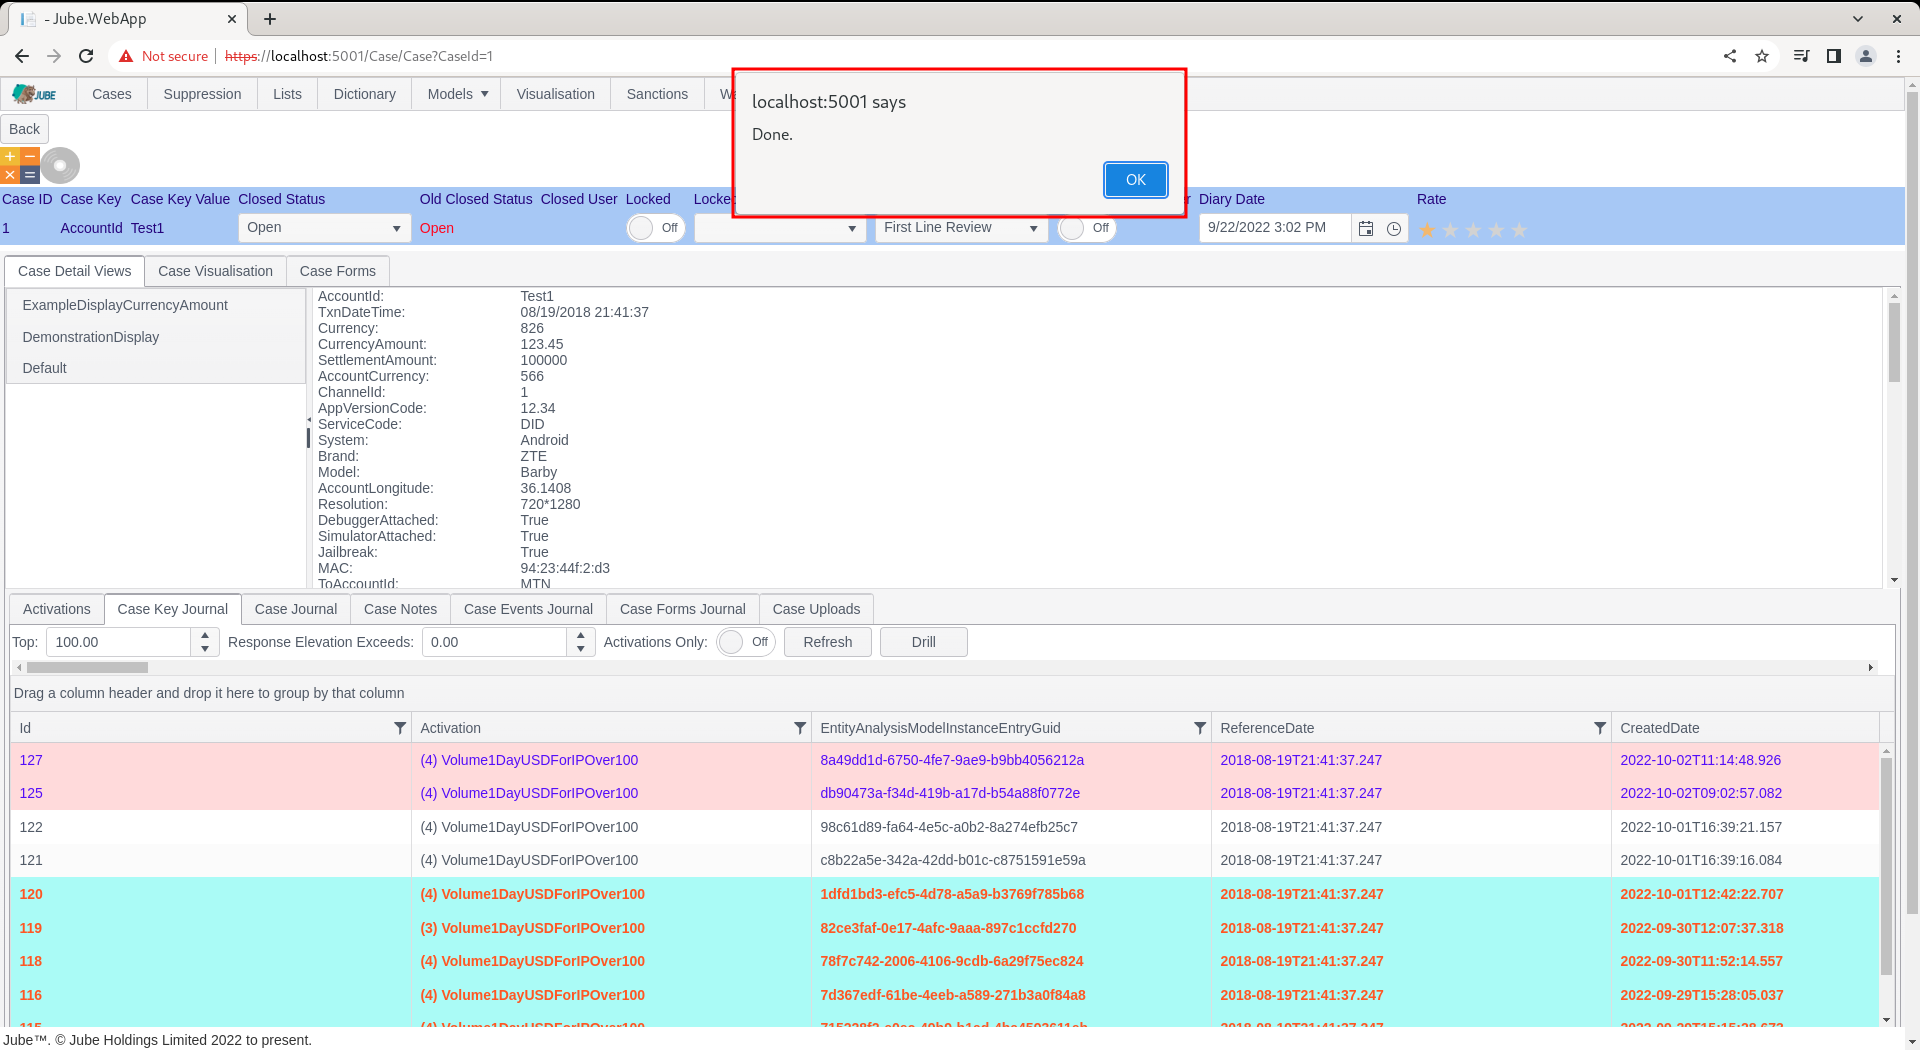Switch to the Activations tab
This screenshot has width=1920, height=1050.
(56, 609)
